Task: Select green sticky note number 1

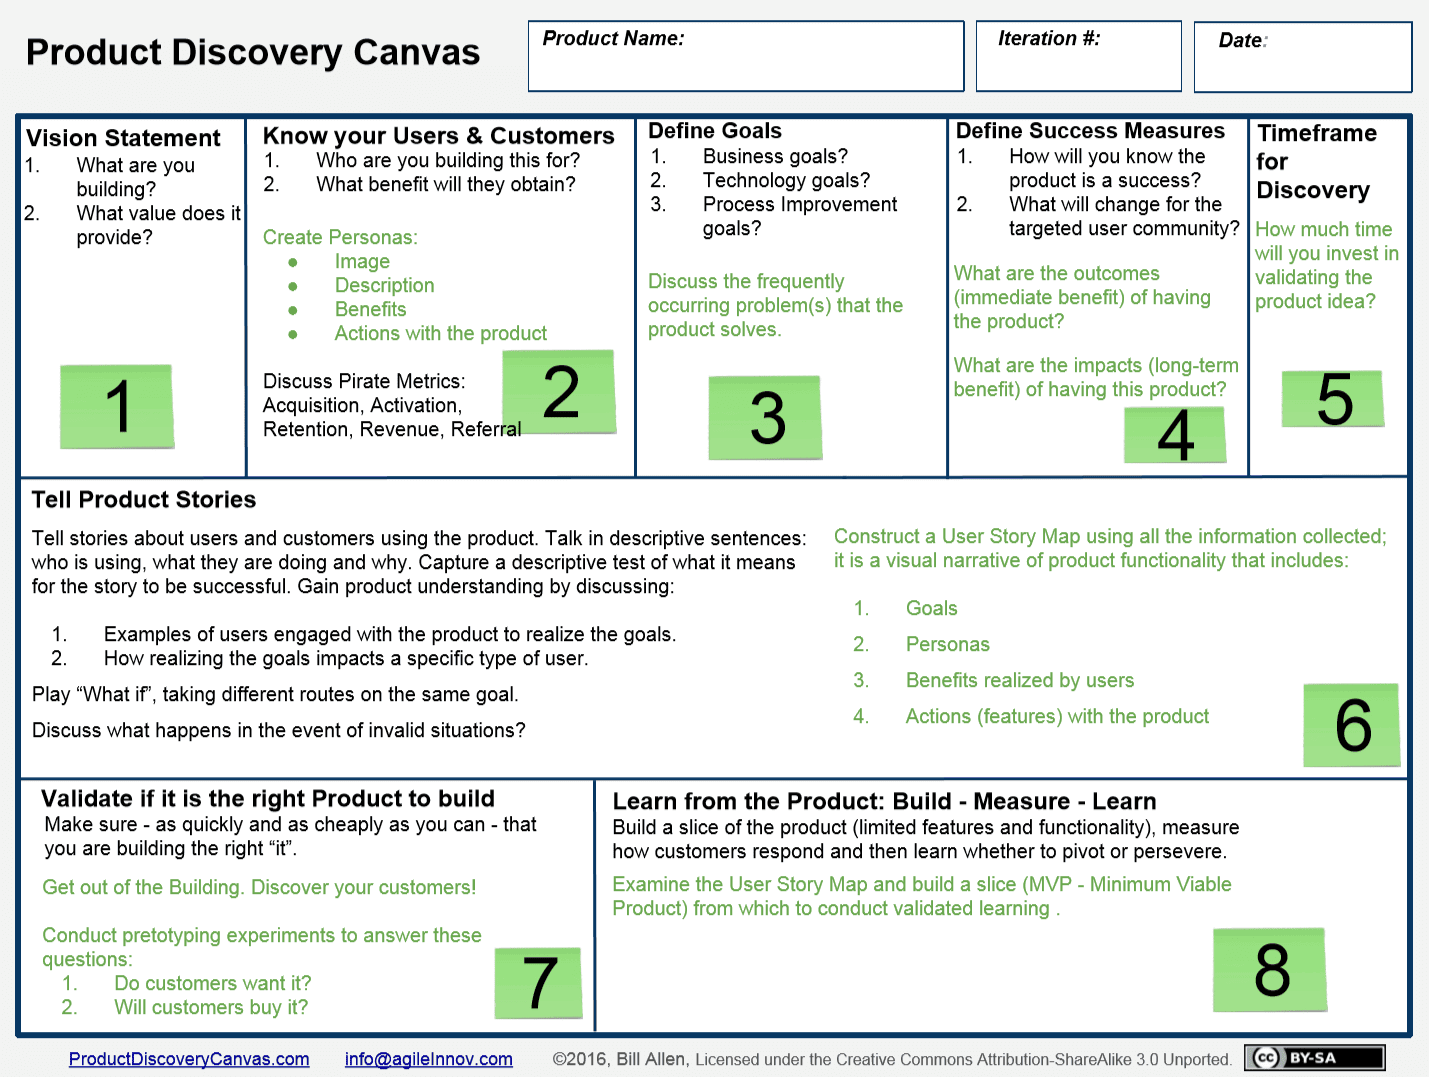Action: pos(117,406)
